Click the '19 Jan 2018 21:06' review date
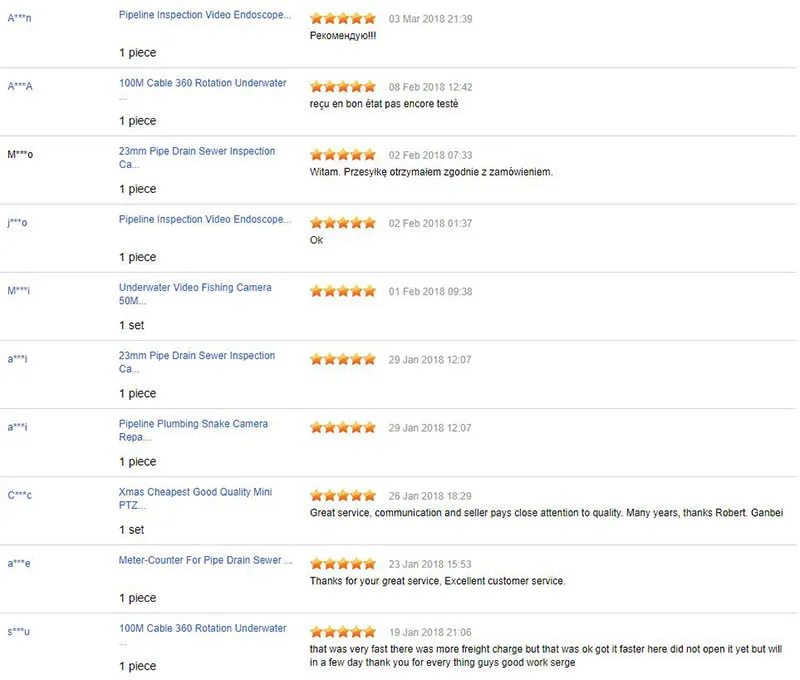 click(x=430, y=632)
